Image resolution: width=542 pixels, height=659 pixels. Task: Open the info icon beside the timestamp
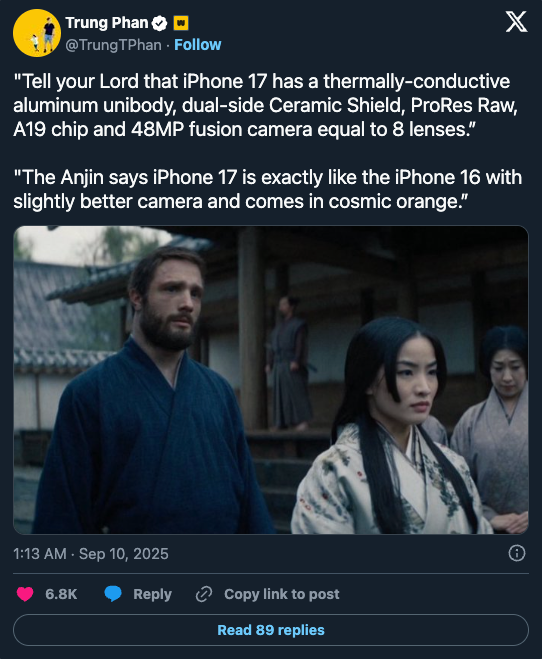point(516,553)
